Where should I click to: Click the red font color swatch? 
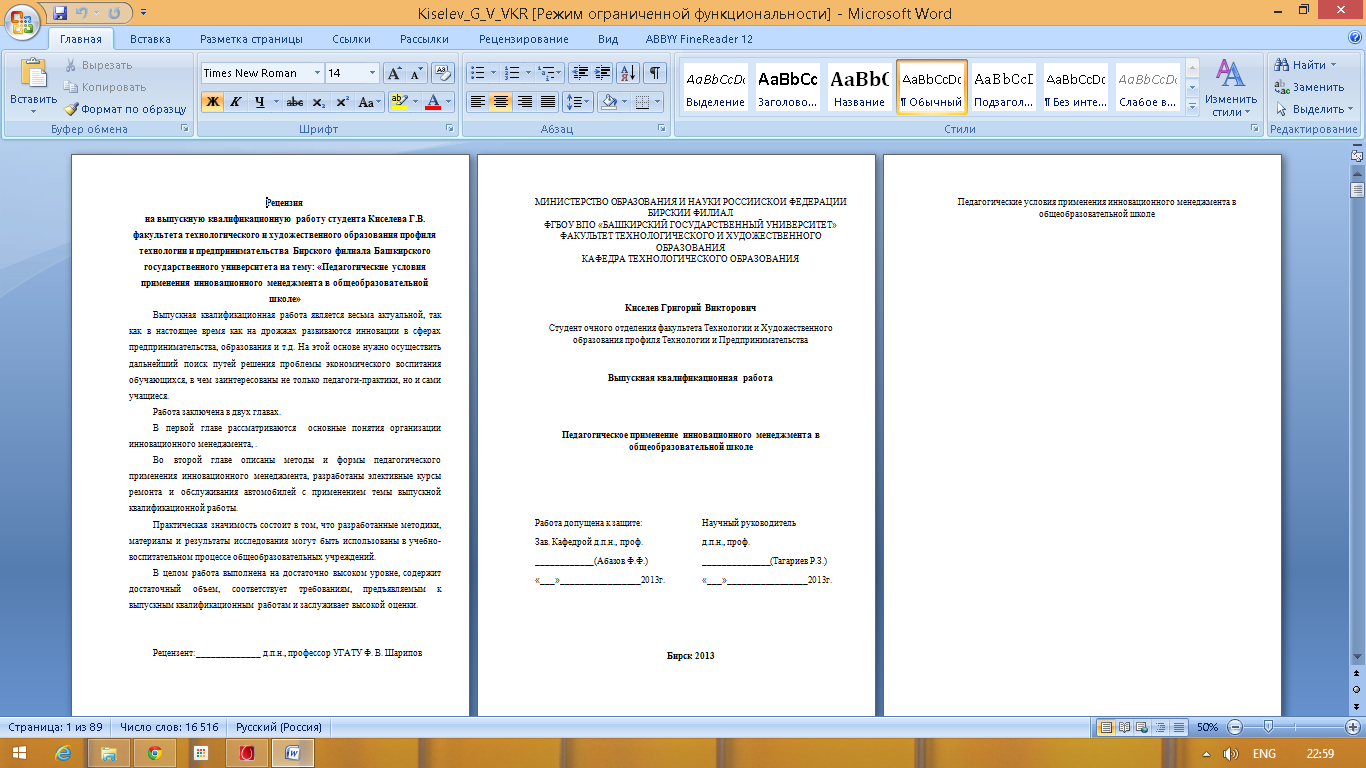432,102
